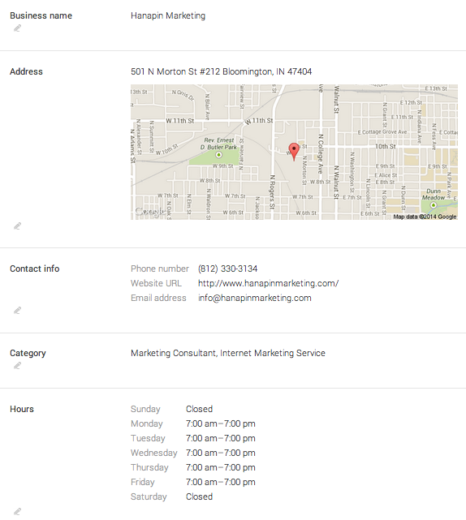Click Rev. Ernest D. Butler Park marker
The image size is (466, 520).
[219, 155]
